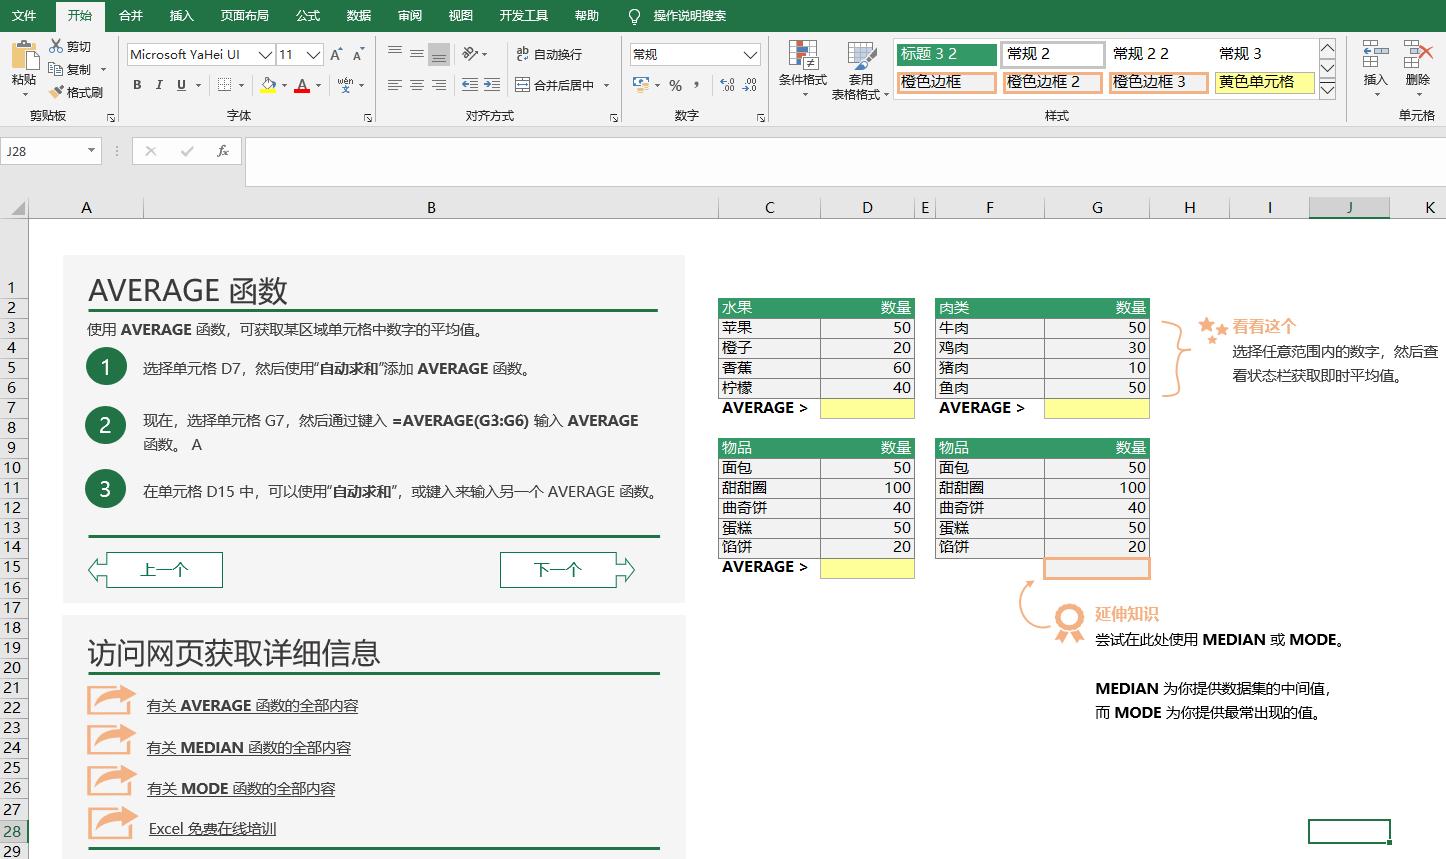Click the fx Insert Function icon
Viewport: 1446px width, 859px height.
(x=222, y=151)
